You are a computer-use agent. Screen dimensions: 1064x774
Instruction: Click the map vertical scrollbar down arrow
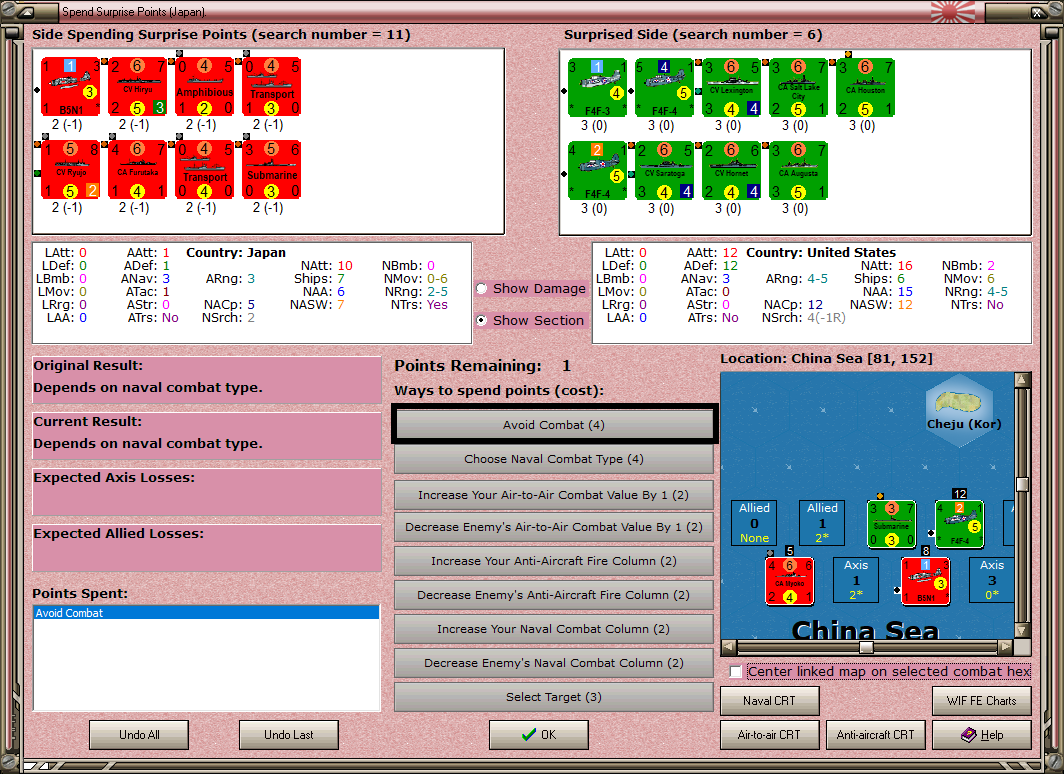tap(1023, 630)
